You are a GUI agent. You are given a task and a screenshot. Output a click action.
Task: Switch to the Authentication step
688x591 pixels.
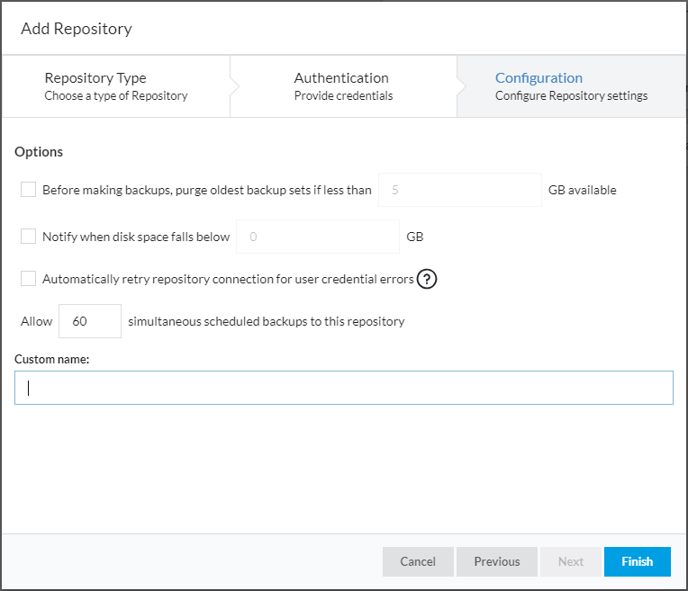[343, 86]
